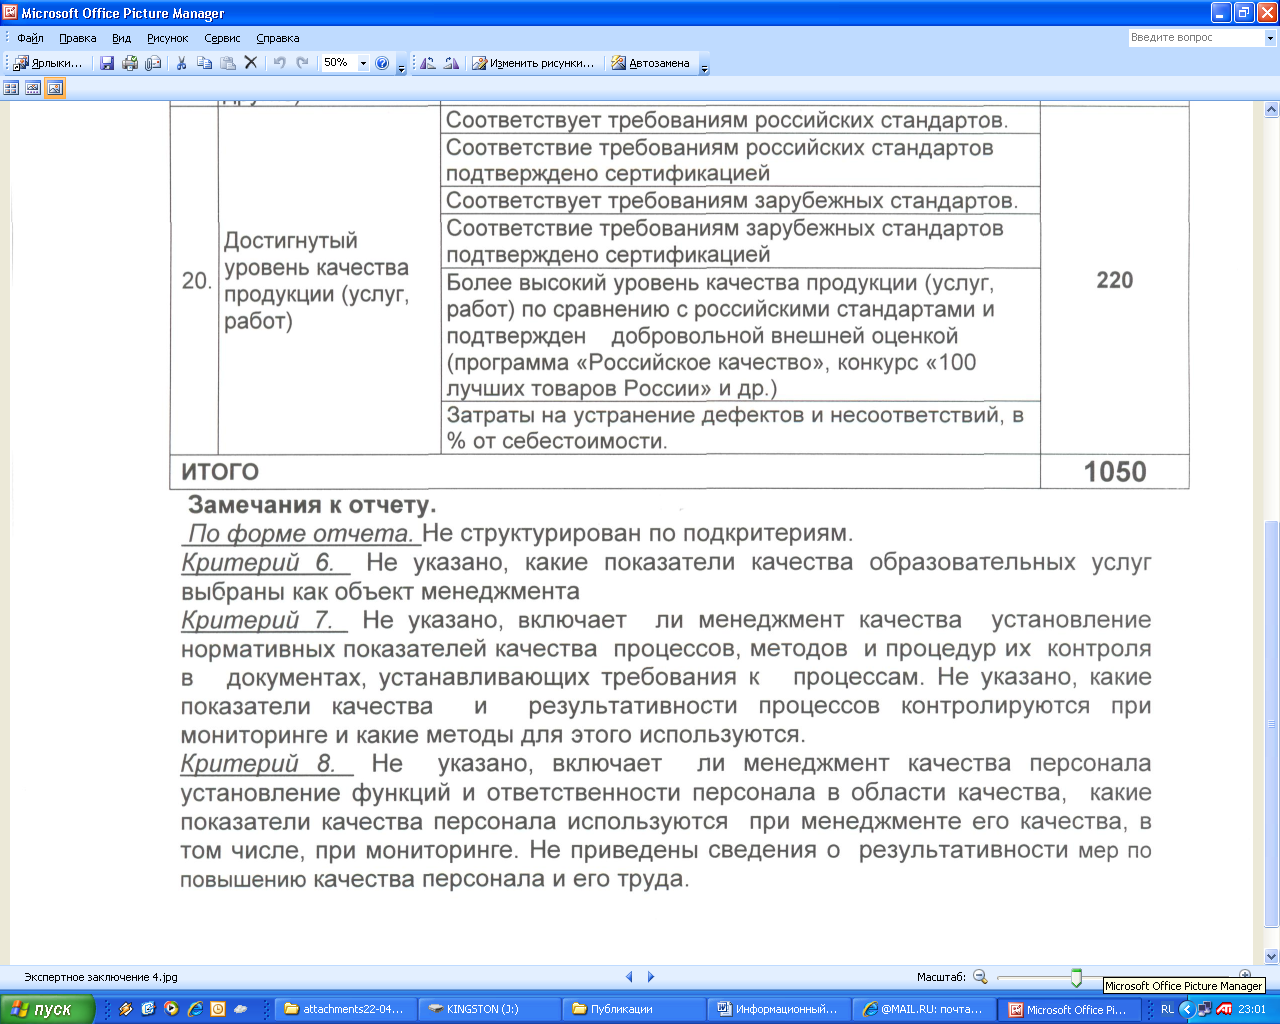Screen dimensions: 1280x1024
Task: Switch to Публикации taskbar window
Action: [x=632, y=1009]
